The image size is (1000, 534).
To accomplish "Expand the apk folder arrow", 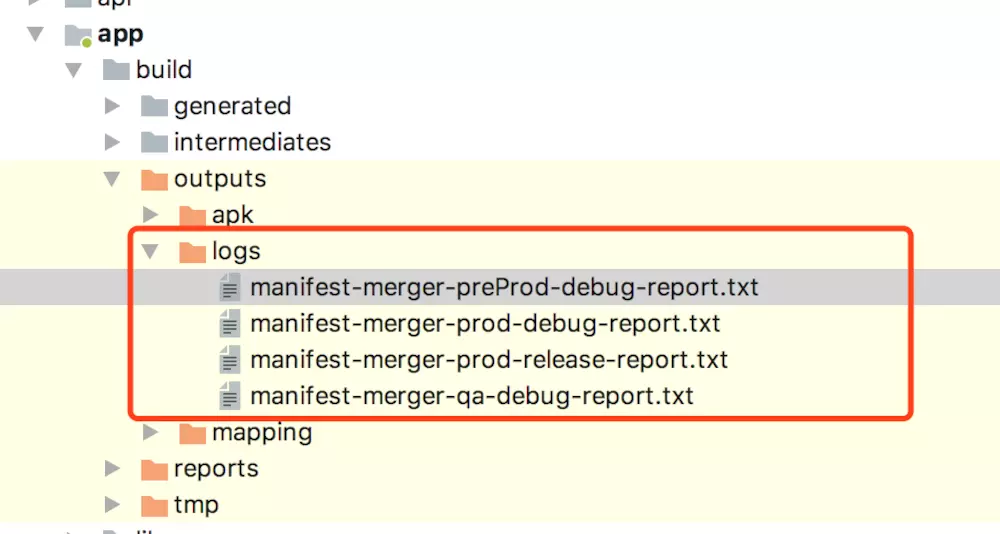I will [151, 214].
